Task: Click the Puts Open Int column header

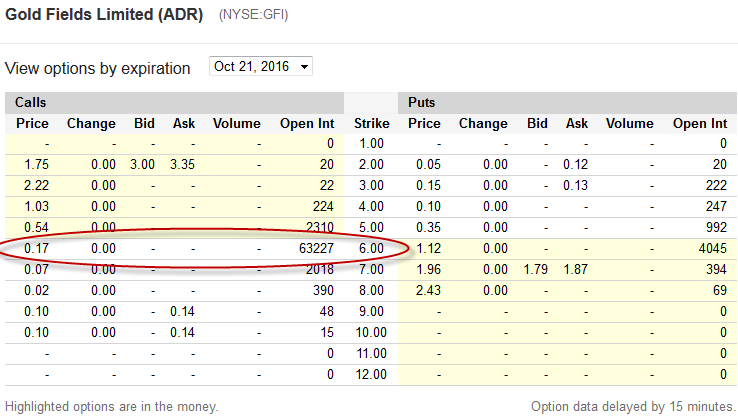Action: [700, 123]
